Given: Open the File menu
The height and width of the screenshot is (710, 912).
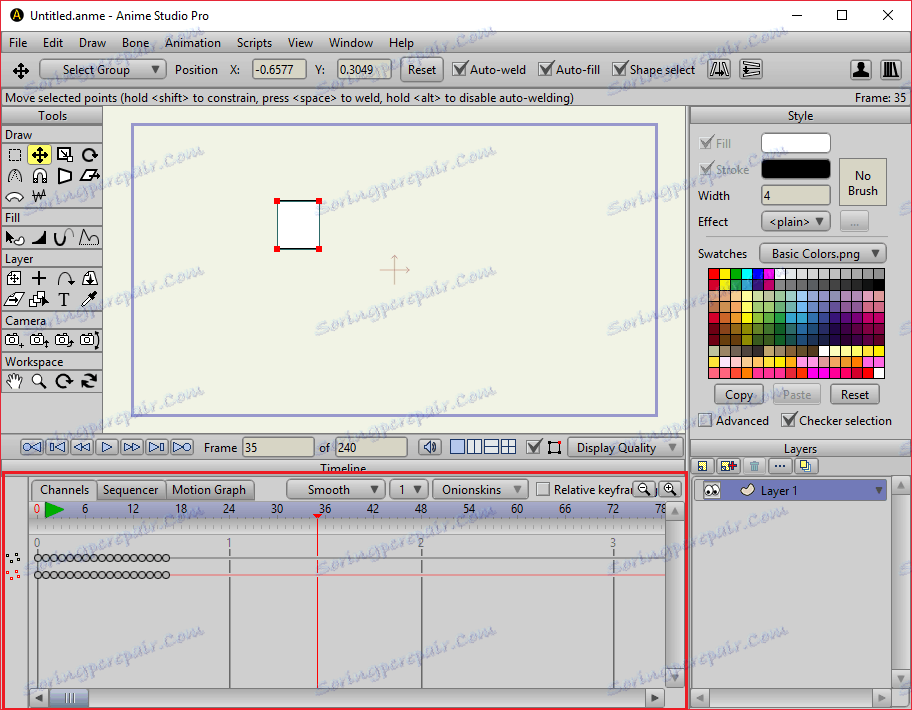Looking at the screenshot, I should [x=18, y=42].
